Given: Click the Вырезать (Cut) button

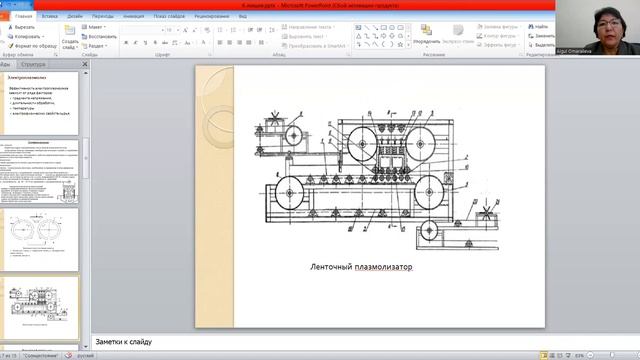Looking at the screenshot, I should pos(21,27).
